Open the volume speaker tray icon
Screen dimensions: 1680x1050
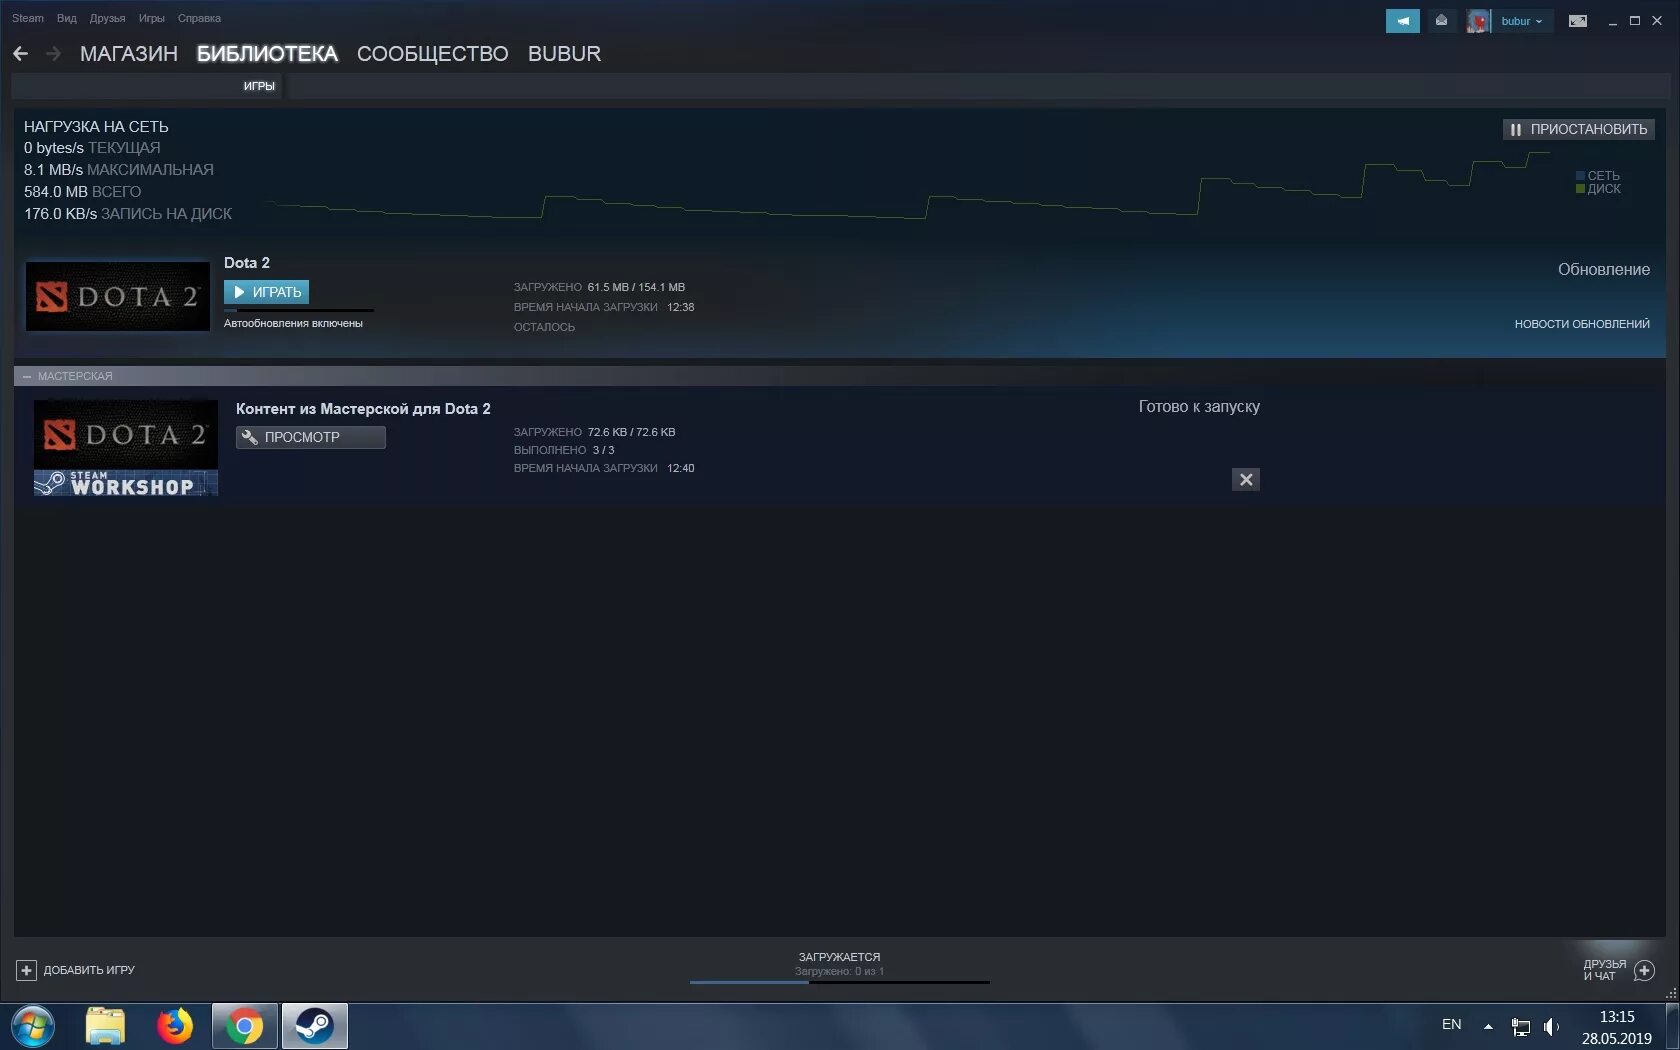click(1551, 1027)
